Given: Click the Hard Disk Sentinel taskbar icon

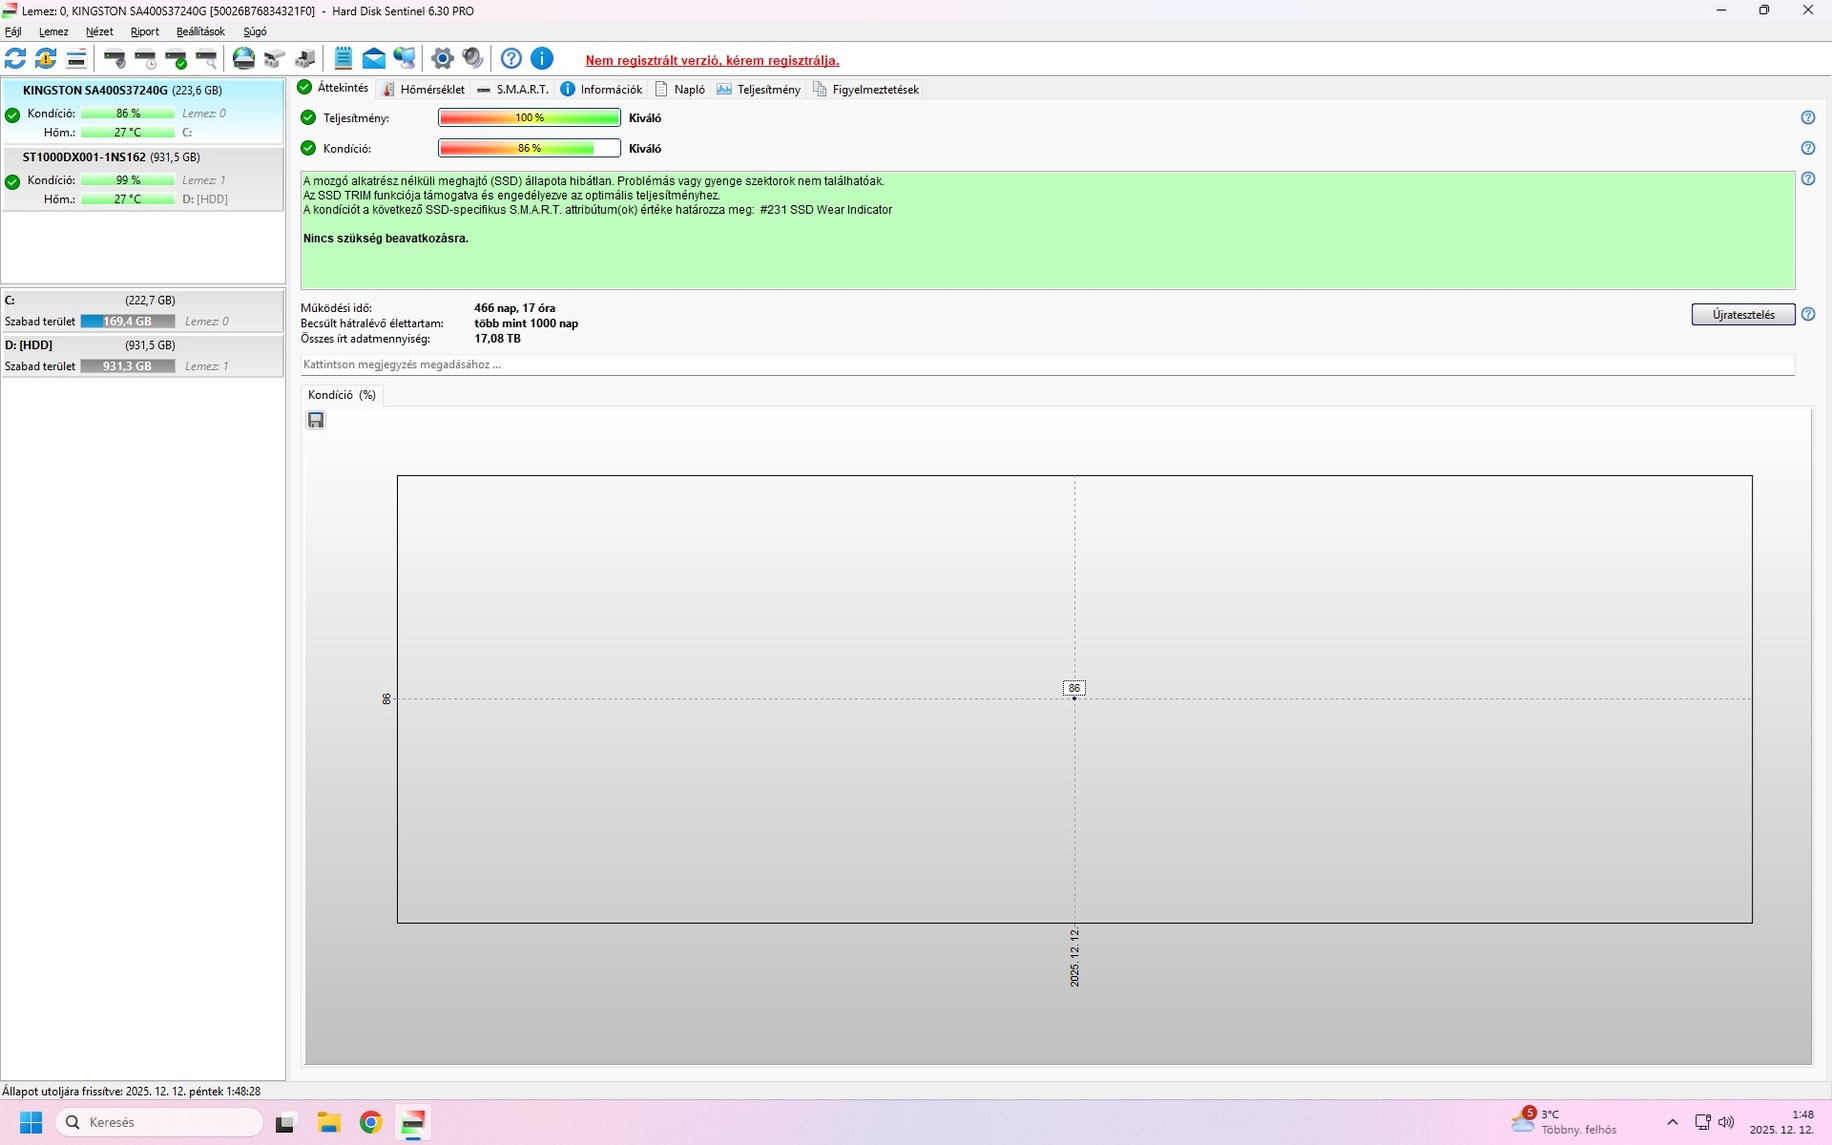Looking at the screenshot, I should (413, 1122).
